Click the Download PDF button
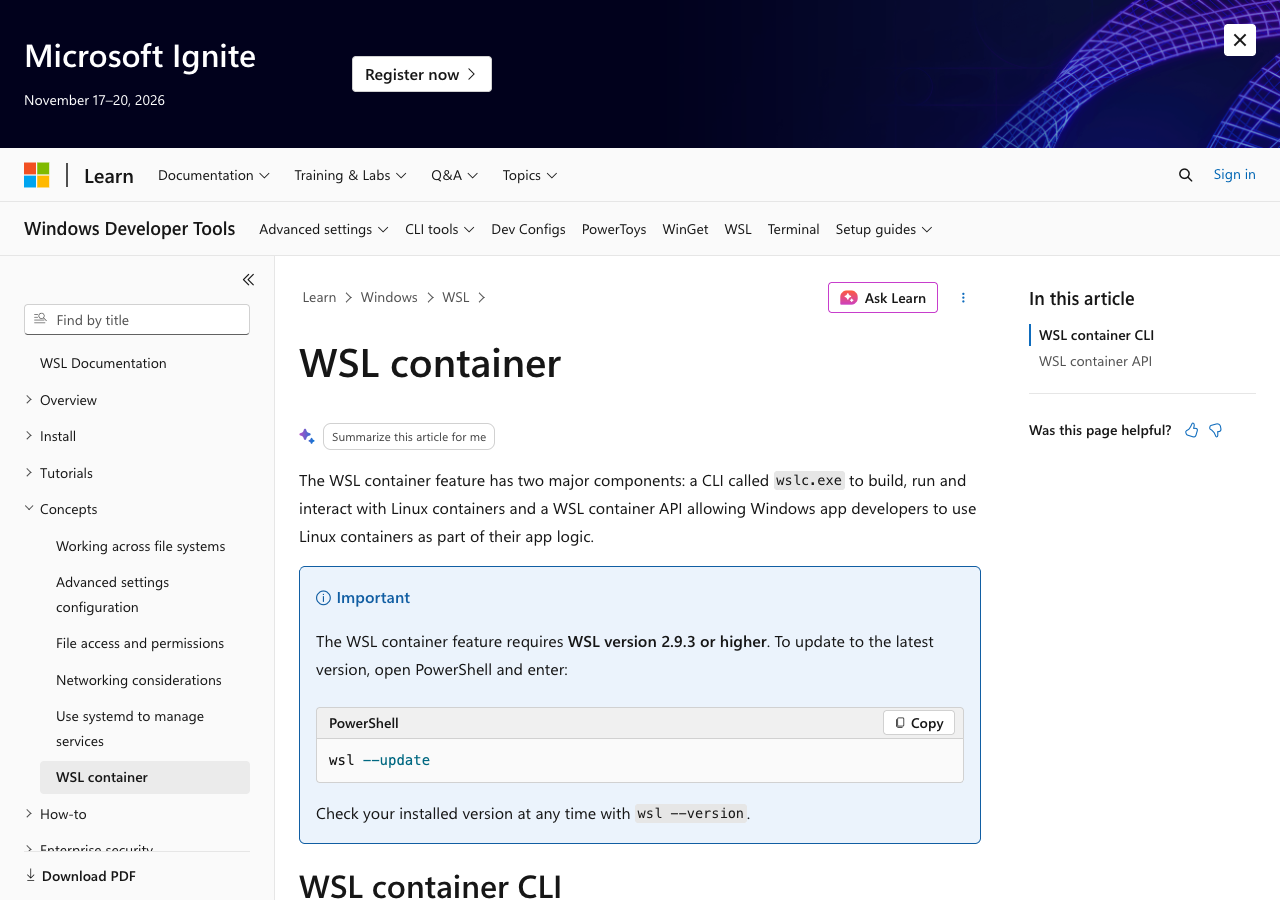Screen dimensions: 1280x900 coord(81,876)
